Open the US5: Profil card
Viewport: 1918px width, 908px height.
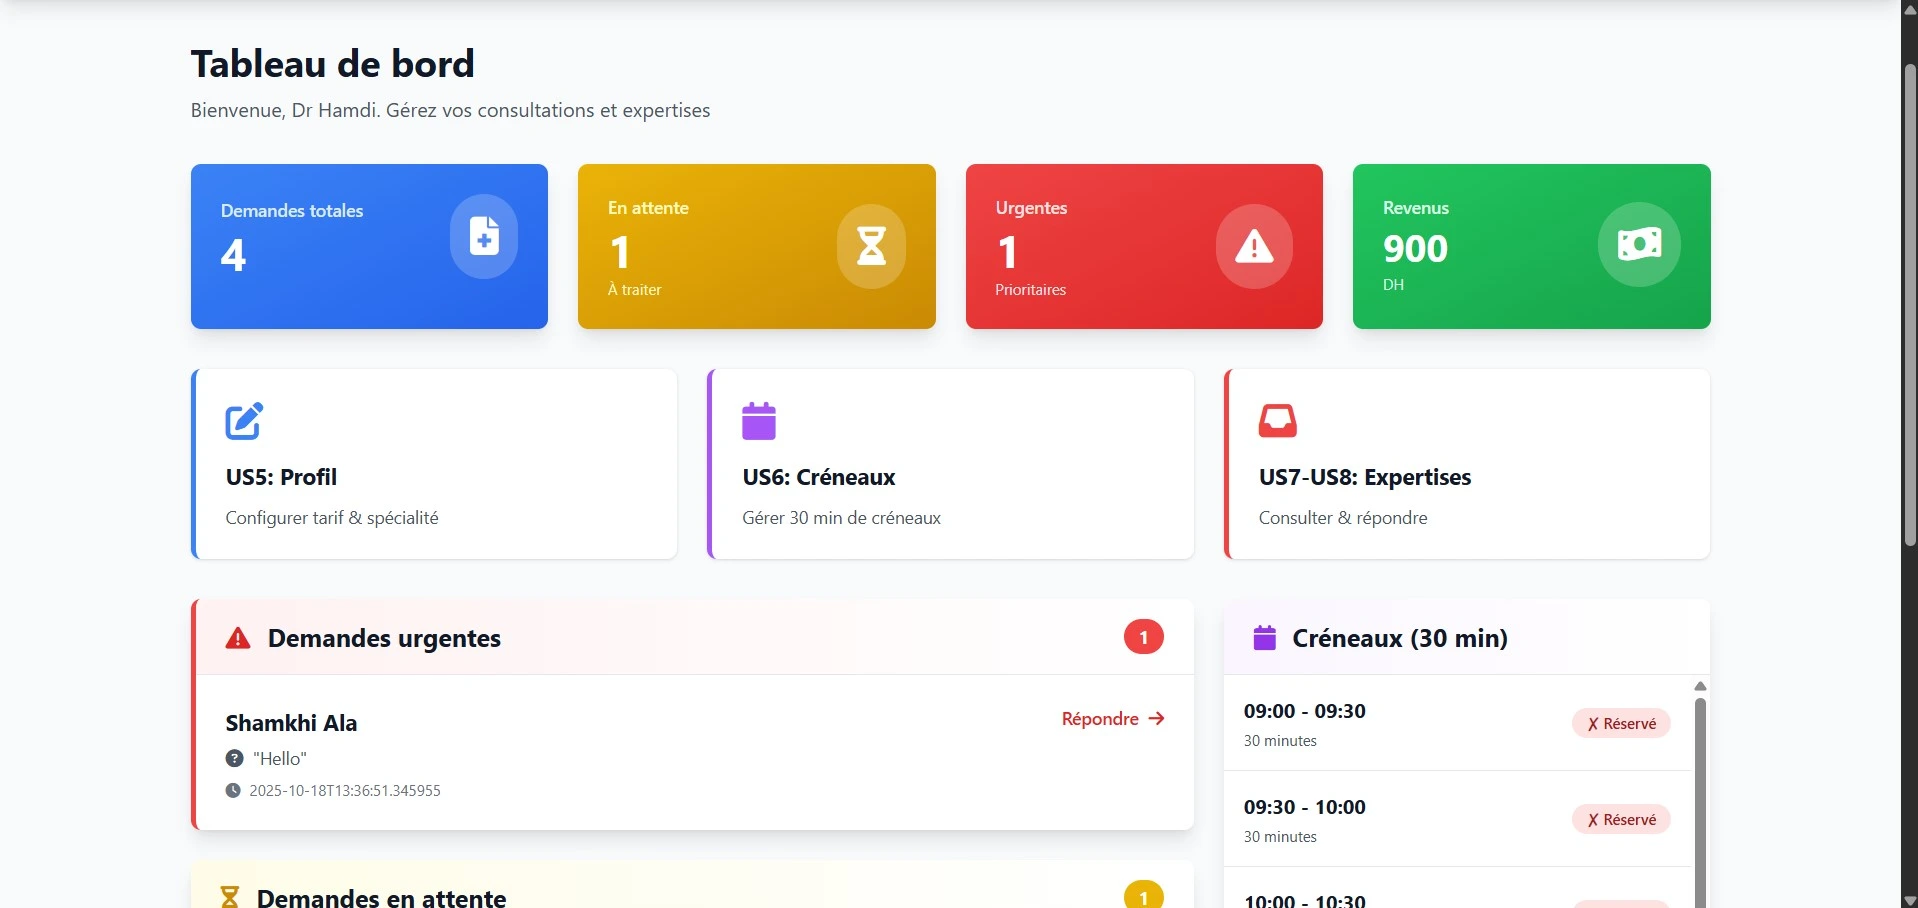pos(434,464)
